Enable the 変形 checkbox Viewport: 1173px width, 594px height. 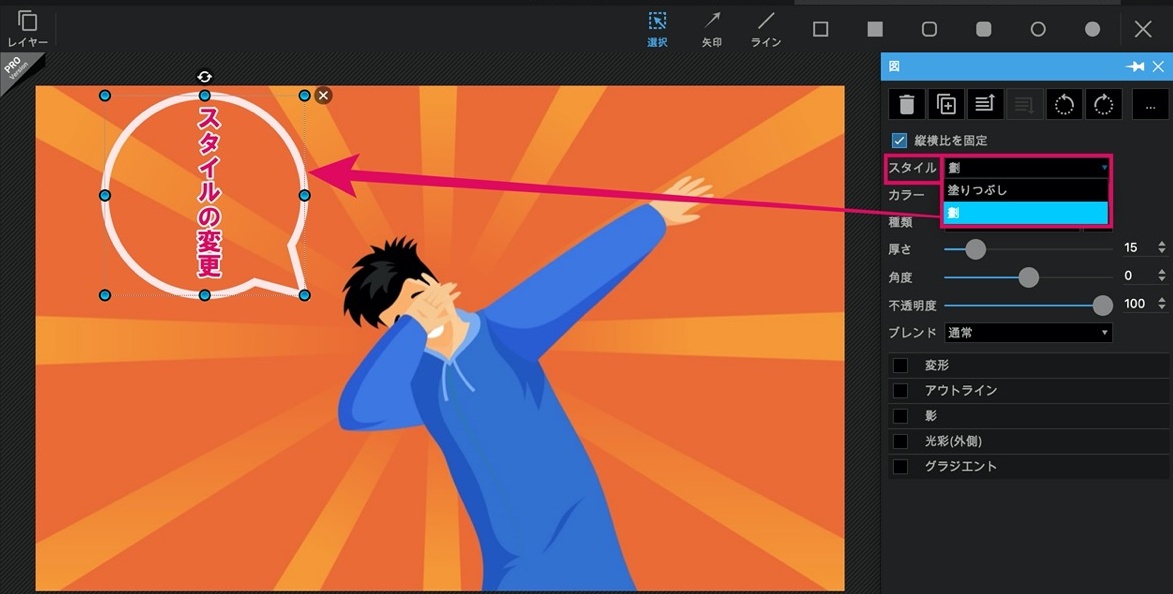pyautogui.click(x=901, y=365)
